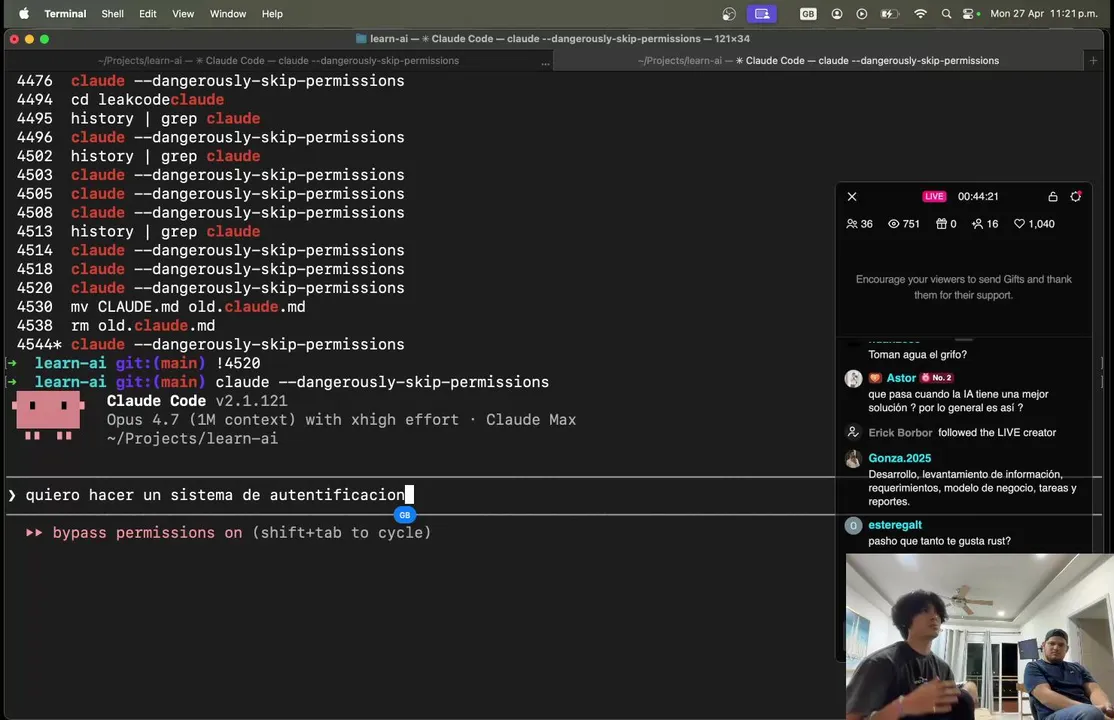The height and width of the screenshot is (720, 1114).
Task: Click the stream timer 00:44:21
Action: (x=978, y=196)
